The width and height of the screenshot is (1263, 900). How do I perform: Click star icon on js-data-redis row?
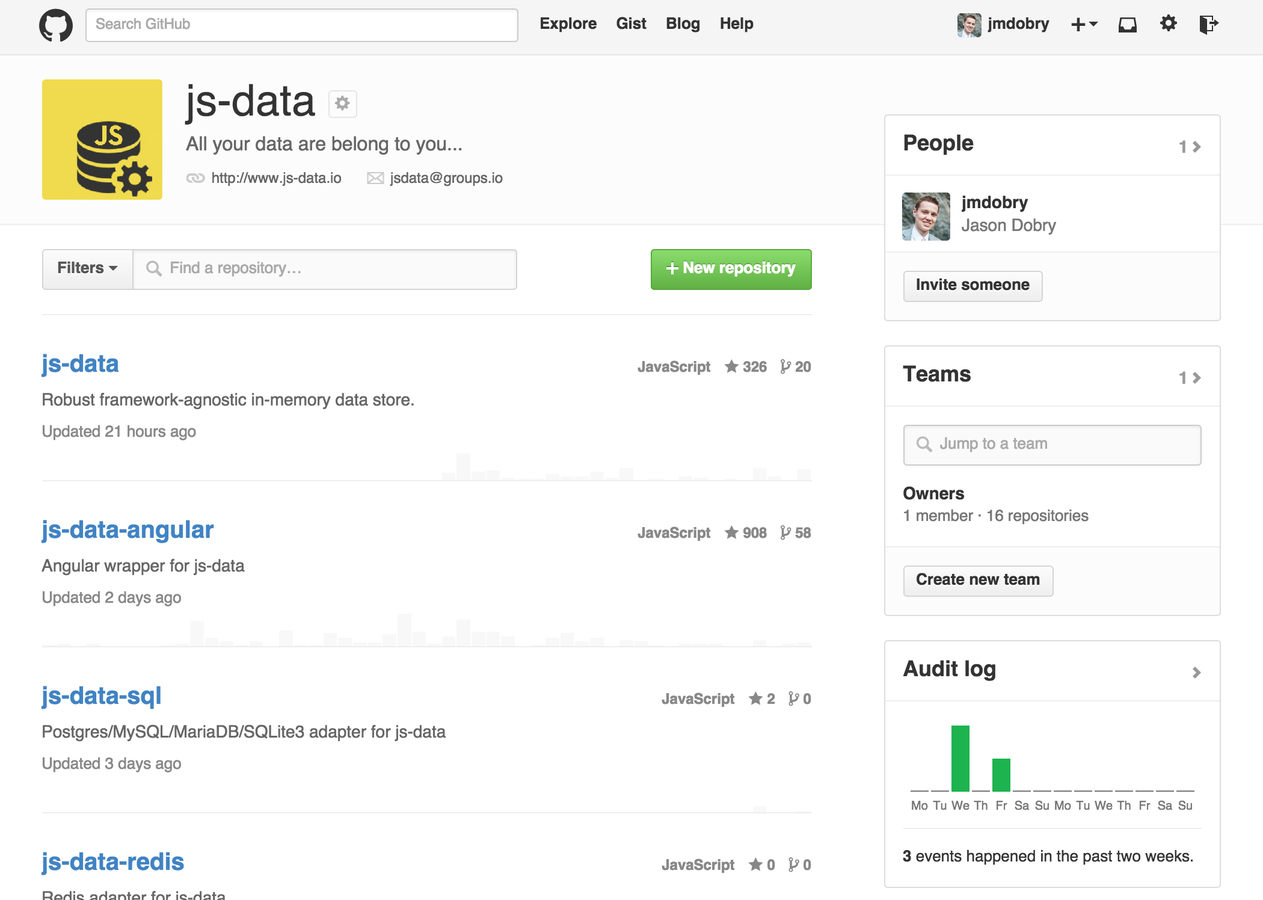click(756, 865)
